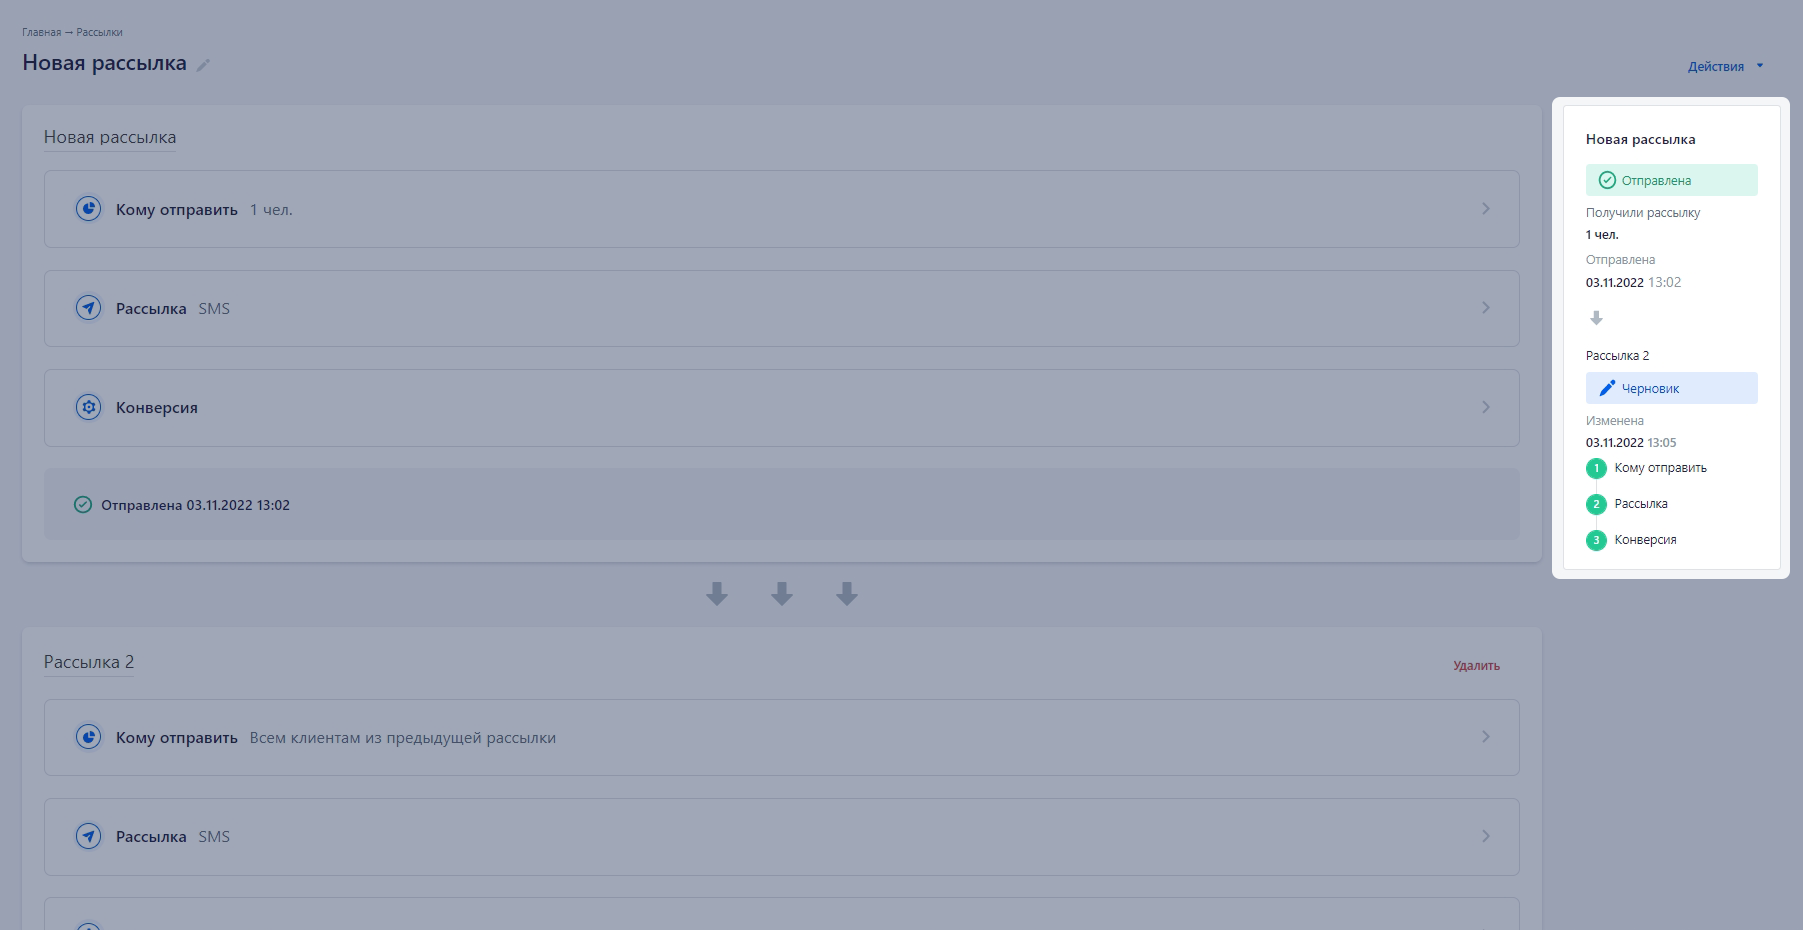Click the pie chart icon in first Кому отправить row

[89, 209]
